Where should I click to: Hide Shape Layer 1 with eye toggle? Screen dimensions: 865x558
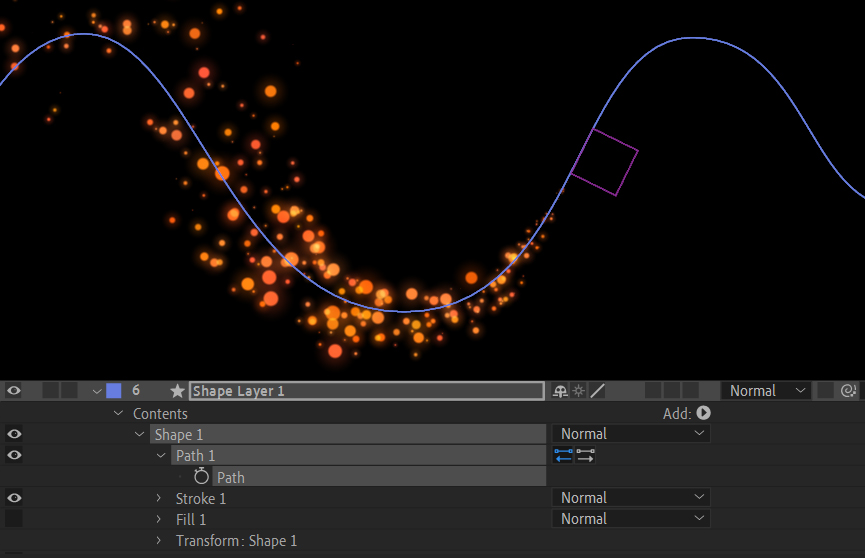click(x=14, y=391)
